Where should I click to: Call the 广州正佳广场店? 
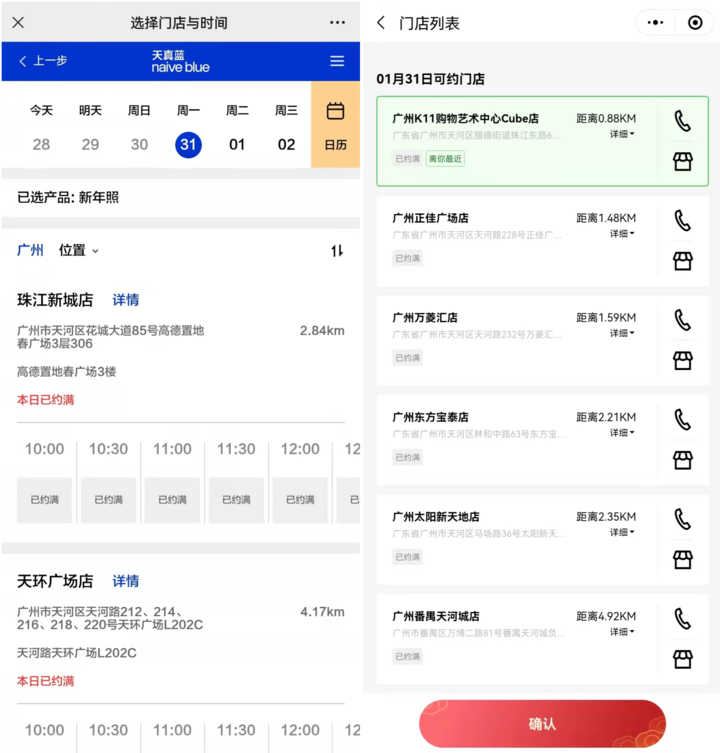click(683, 220)
